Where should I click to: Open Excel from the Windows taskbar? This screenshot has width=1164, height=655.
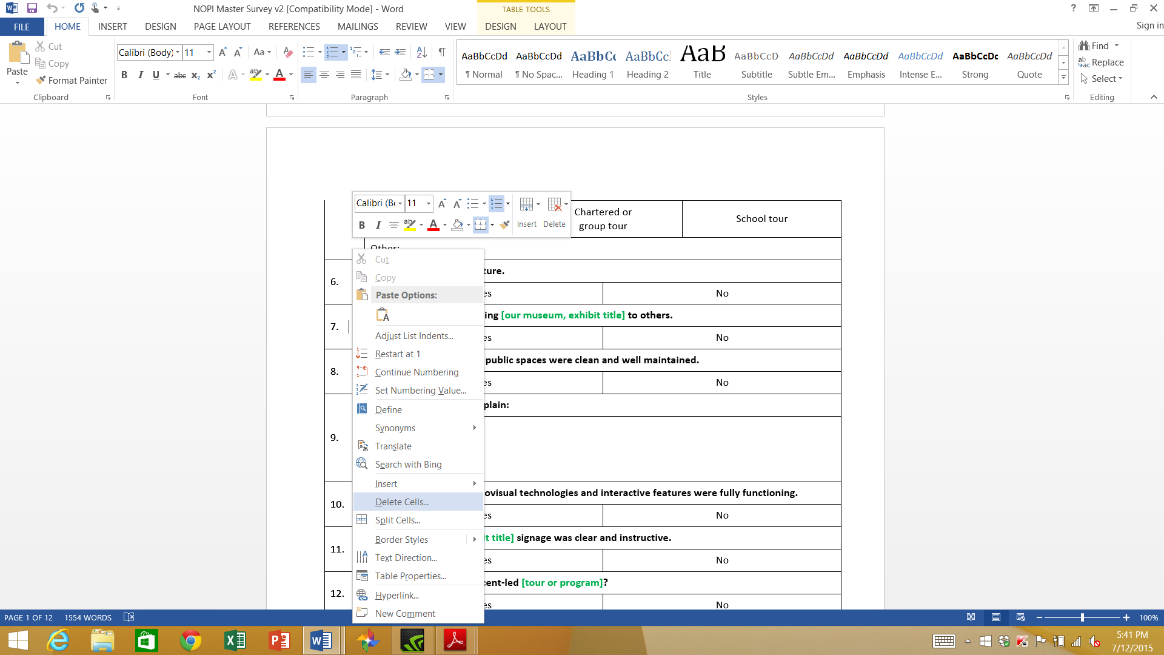click(x=235, y=640)
